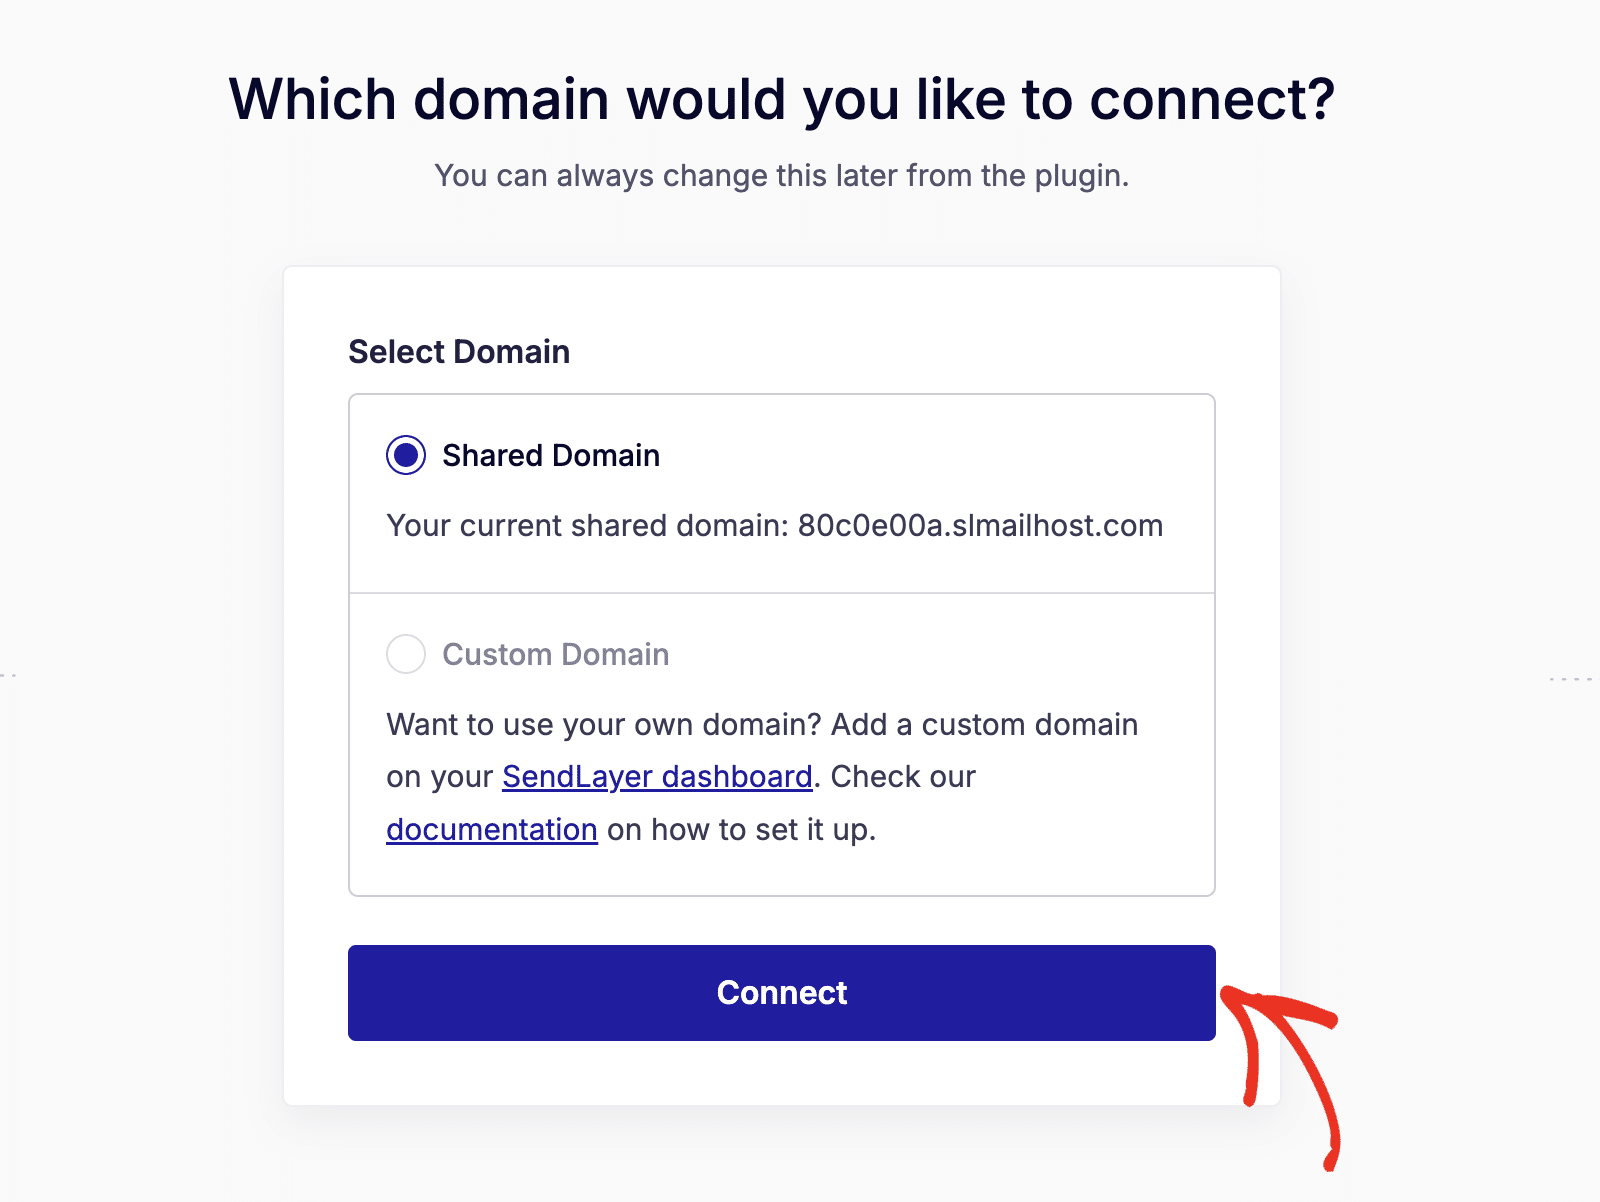The height and width of the screenshot is (1202, 1600).
Task: Click the "Add a custom domain" phrase
Action: [x=984, y=725]
